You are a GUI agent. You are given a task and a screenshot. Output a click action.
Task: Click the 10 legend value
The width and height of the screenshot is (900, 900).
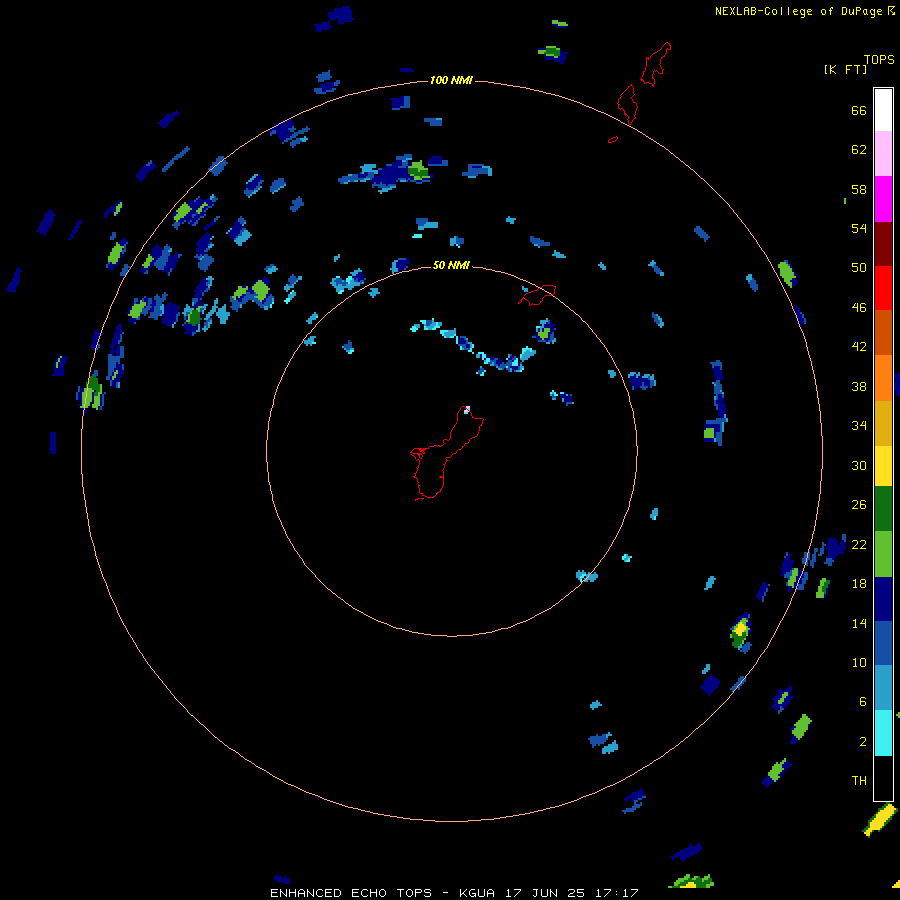tap(859, 663)
